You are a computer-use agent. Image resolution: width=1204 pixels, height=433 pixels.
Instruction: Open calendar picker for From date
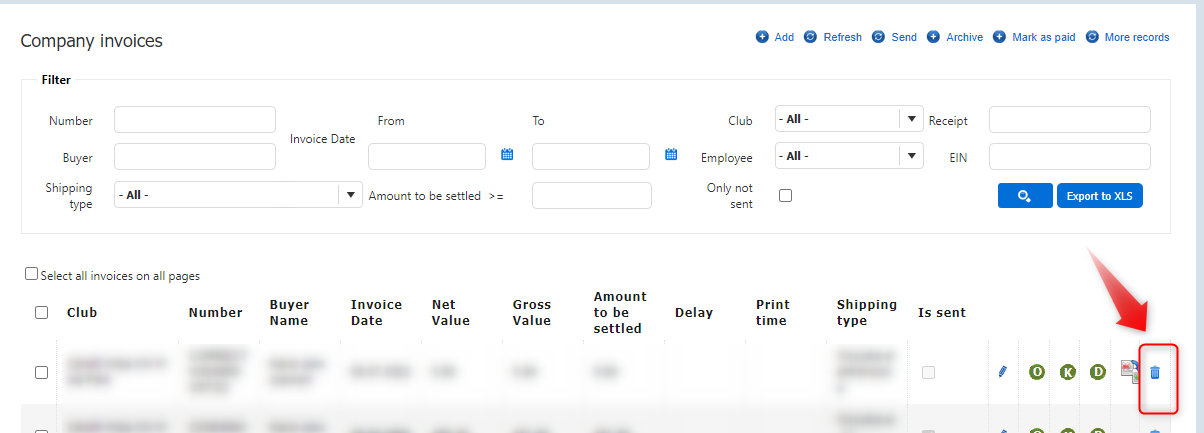point(507,155)
